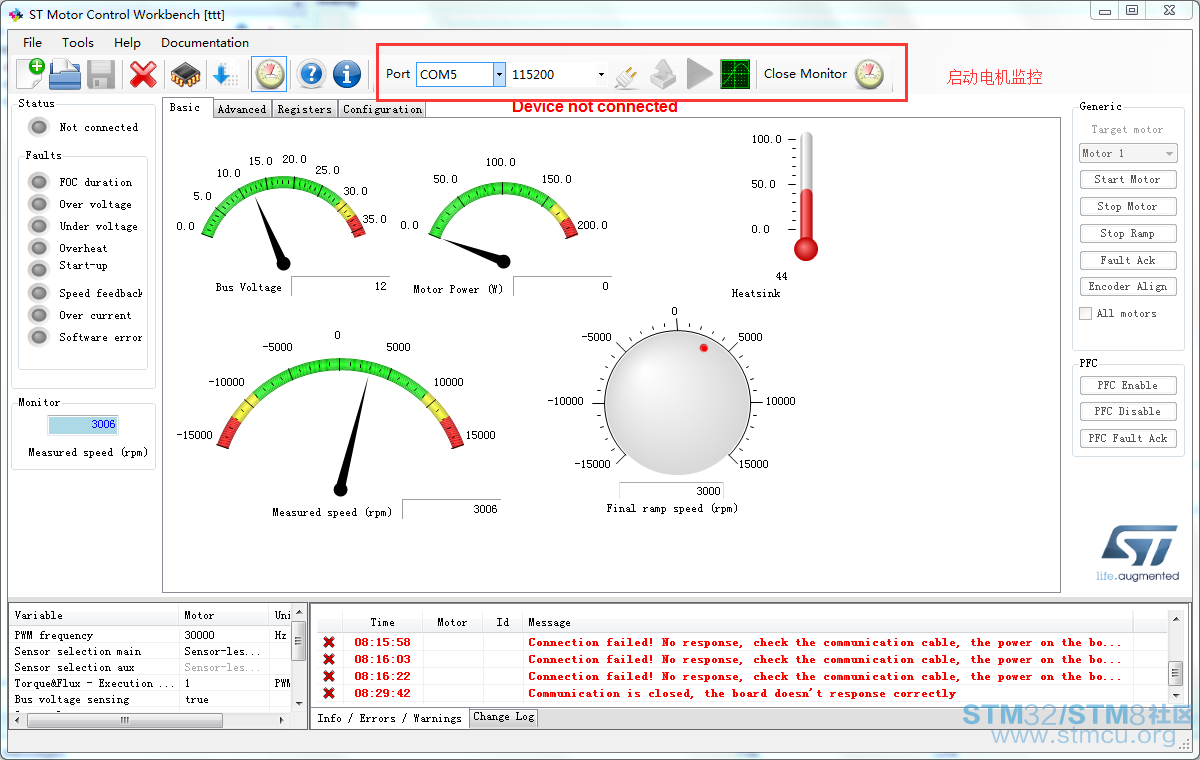Open the chip generation icon

(185, 74)
